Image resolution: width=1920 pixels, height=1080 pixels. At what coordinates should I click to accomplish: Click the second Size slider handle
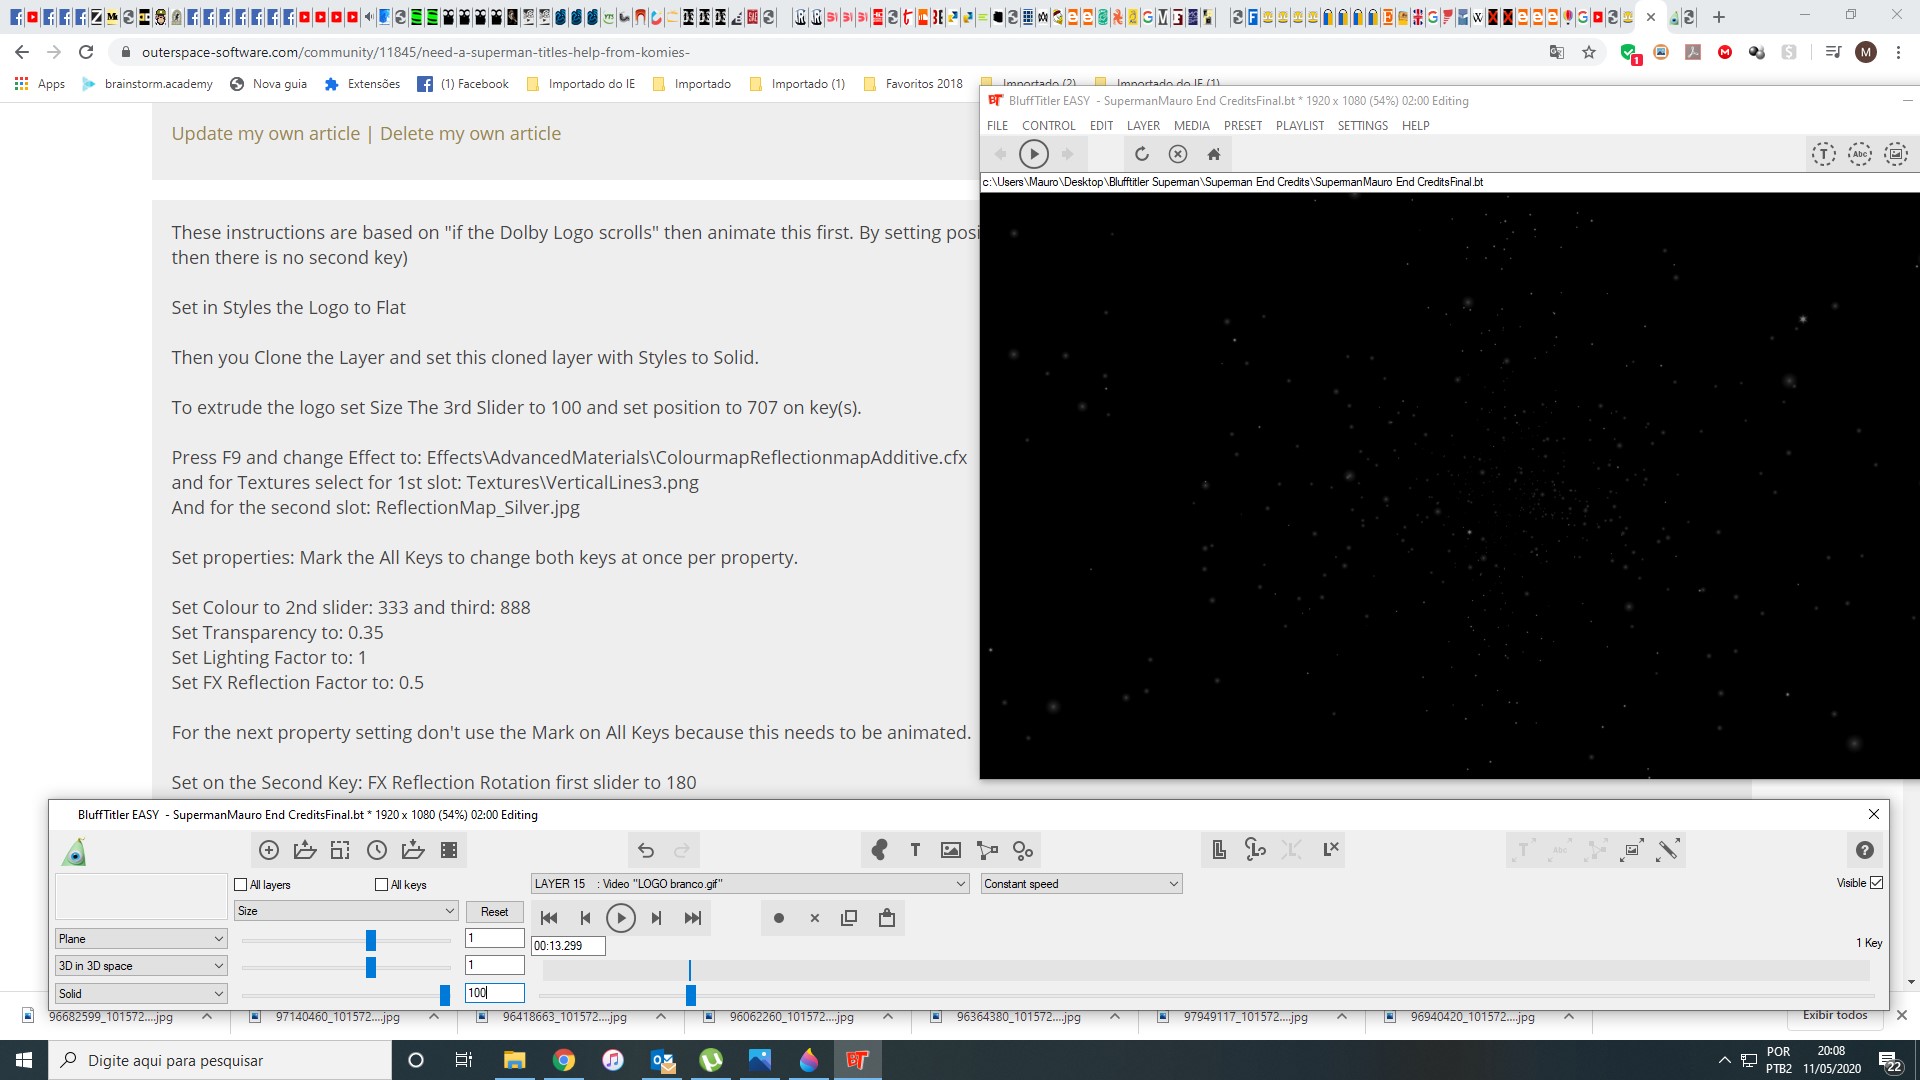click(x=371, y=967)
